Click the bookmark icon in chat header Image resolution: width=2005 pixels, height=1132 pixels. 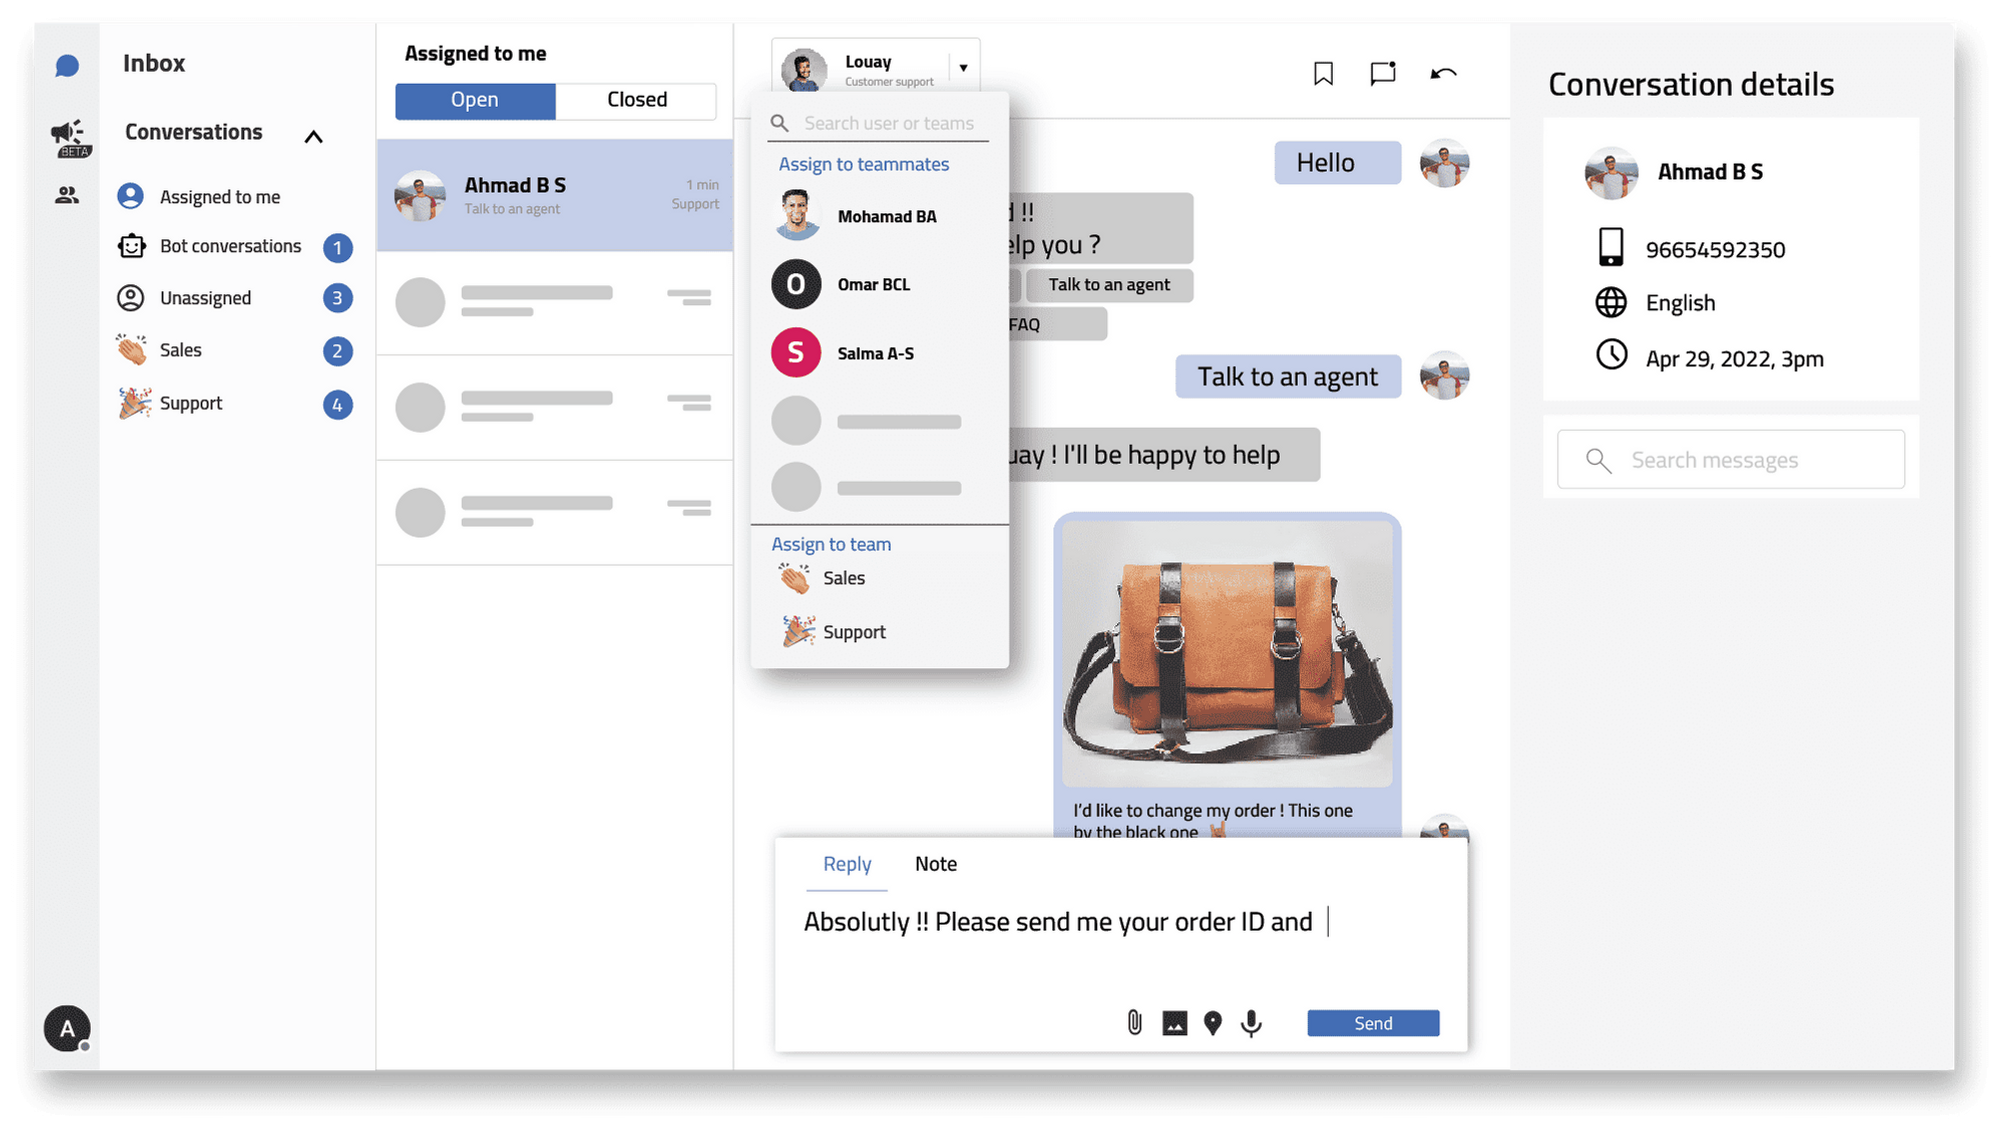(x=1323, y=73)
